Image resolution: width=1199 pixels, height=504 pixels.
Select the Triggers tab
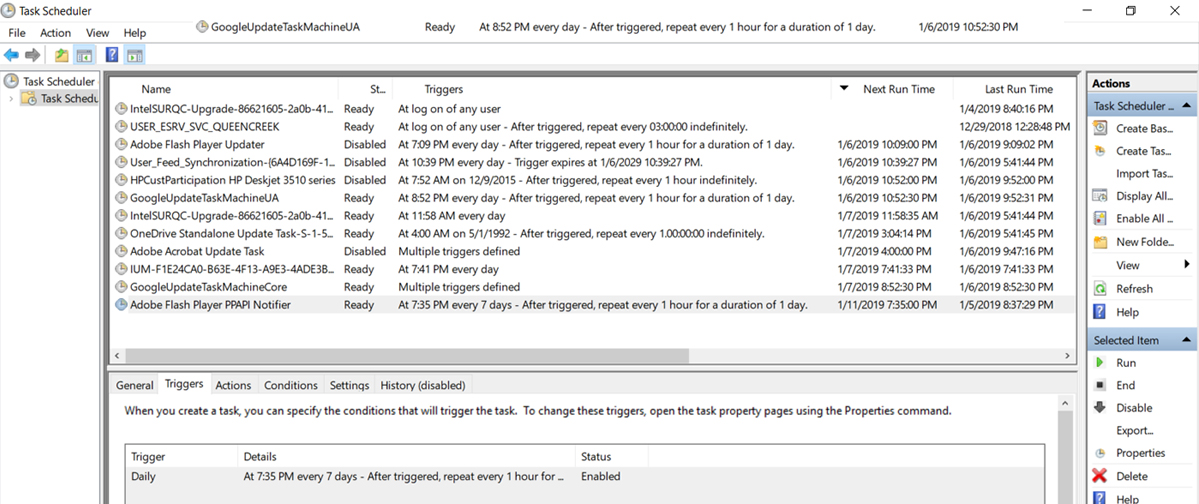point(184,384)
